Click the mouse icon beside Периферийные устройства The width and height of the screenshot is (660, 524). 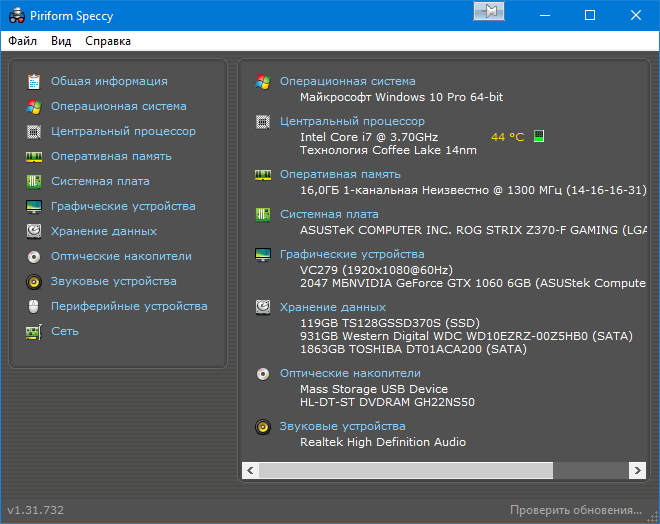click(x=34, y=306)
